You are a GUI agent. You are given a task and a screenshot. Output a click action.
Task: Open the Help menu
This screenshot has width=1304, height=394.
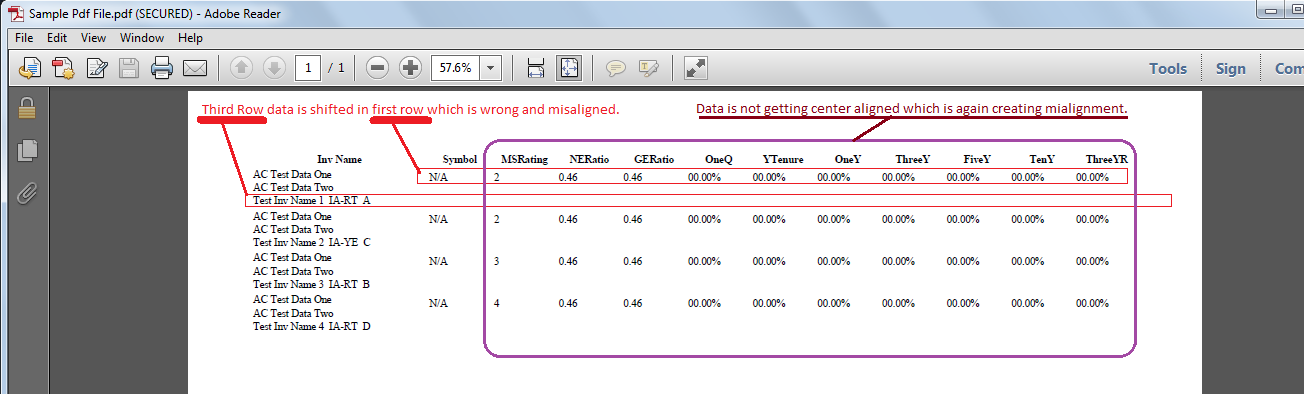click(190, 38)
